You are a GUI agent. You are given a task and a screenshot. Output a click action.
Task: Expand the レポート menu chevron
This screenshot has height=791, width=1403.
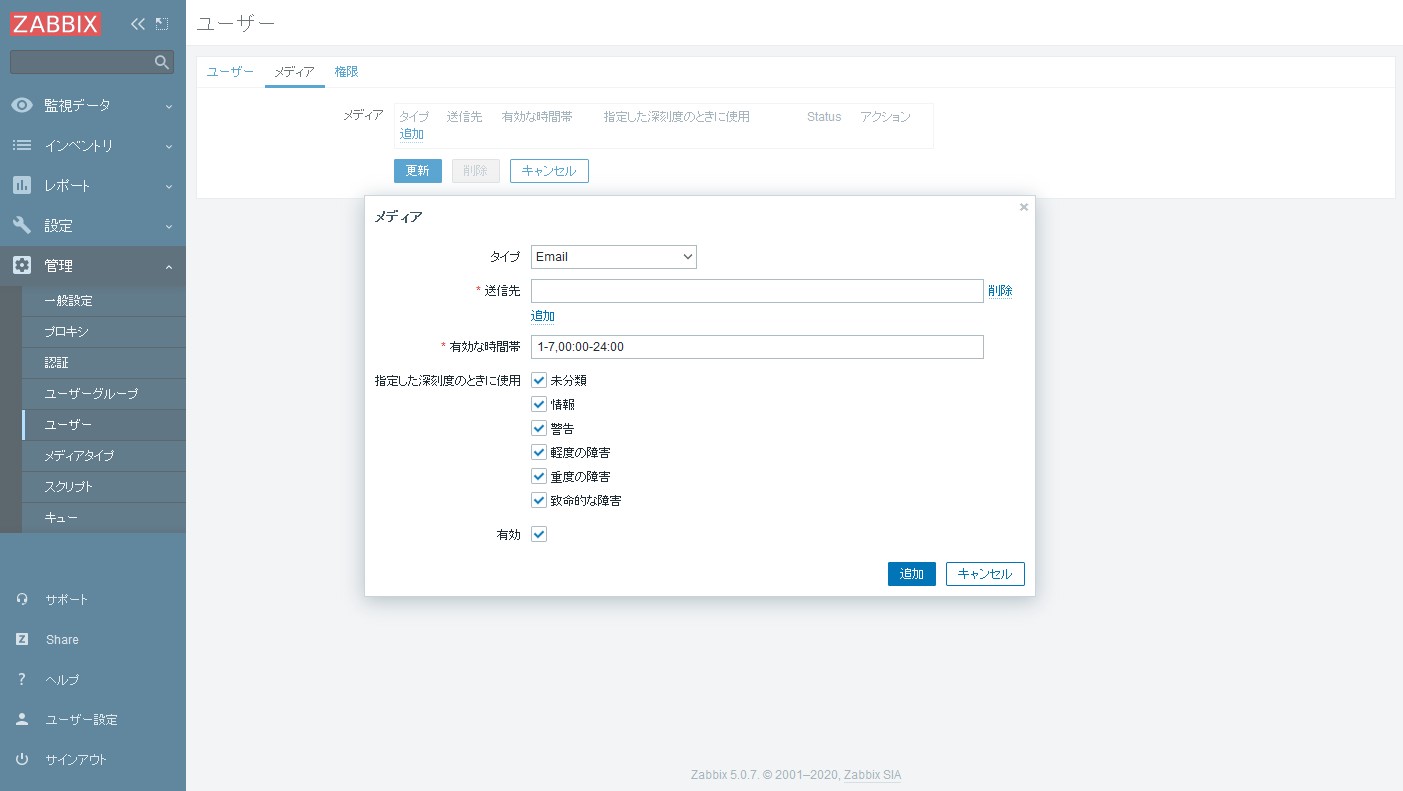click(168, 186)
